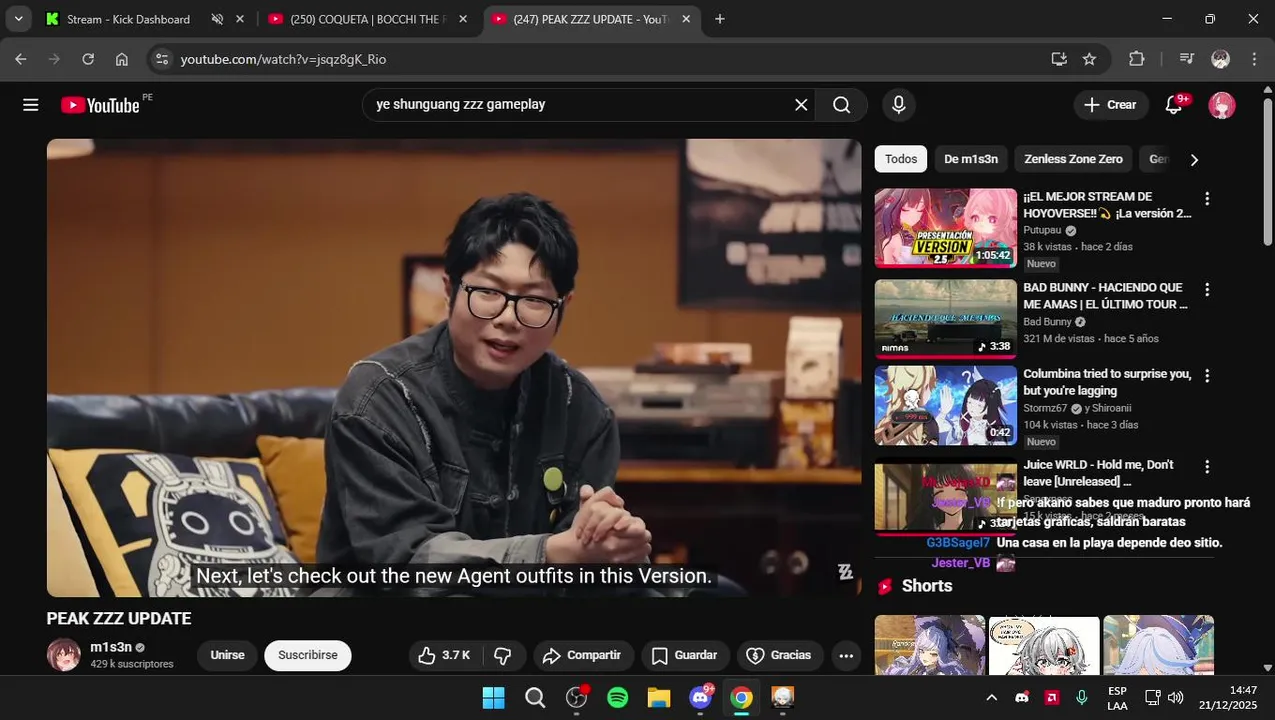Open Discord from the taskbar
This screenshot has width=1275, height=720.
(x=701, y=697)
